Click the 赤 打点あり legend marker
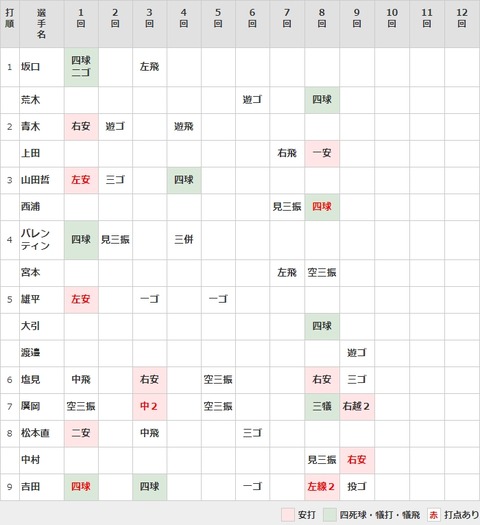 [433, 515]
